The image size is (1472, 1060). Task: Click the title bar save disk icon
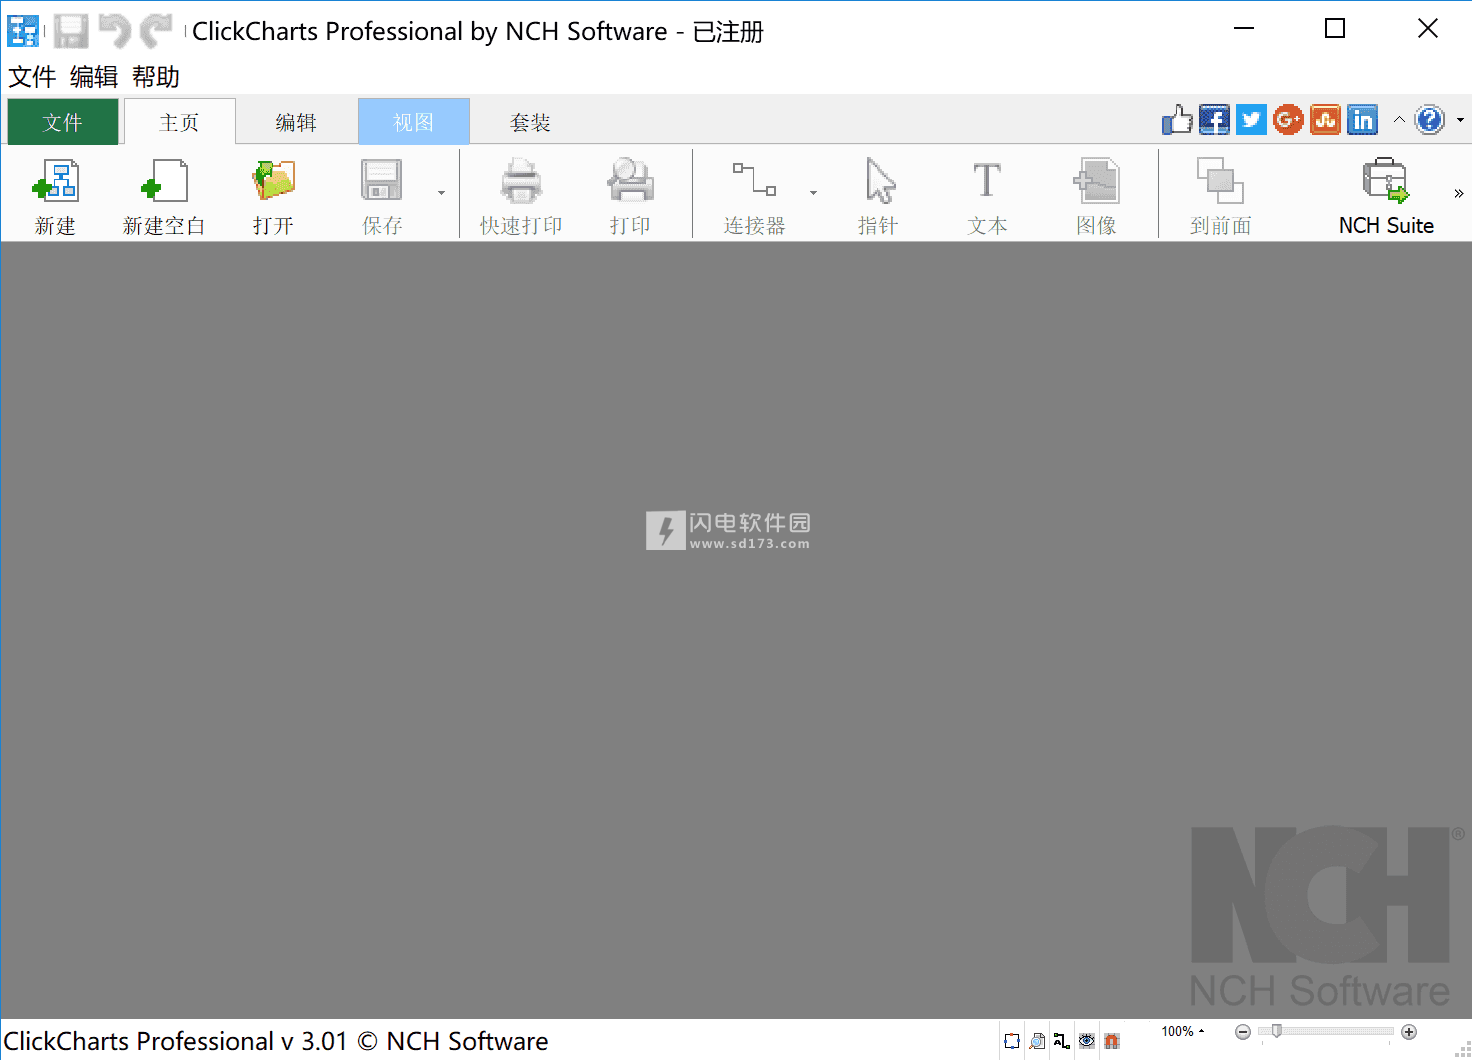(x=71, y=31)
